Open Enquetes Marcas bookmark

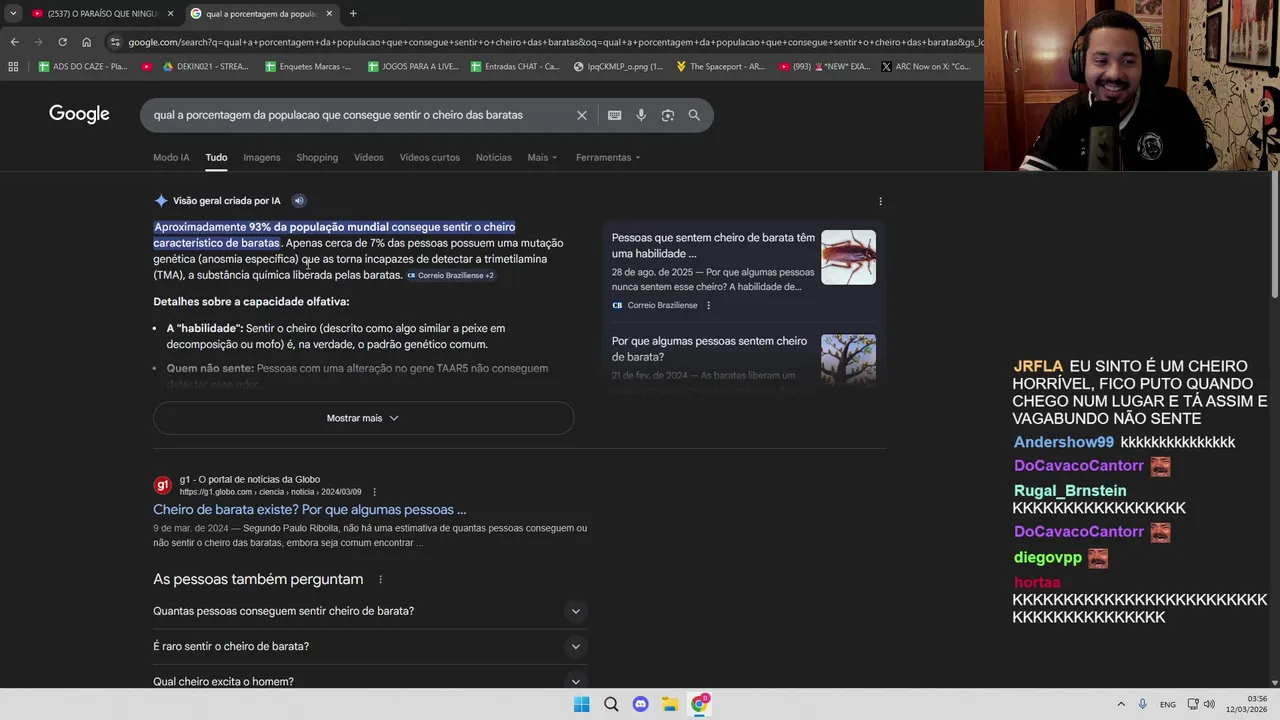(x=308, y=67)
